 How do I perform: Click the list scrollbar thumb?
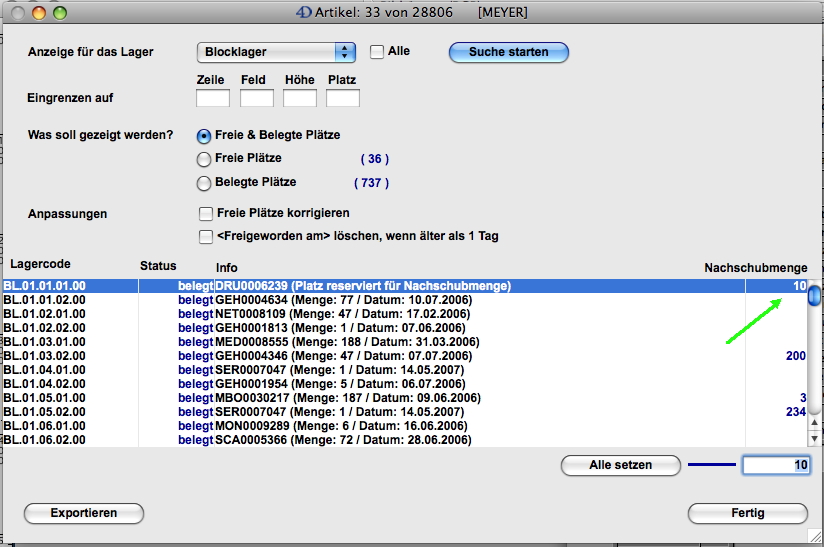coord(815,295)
